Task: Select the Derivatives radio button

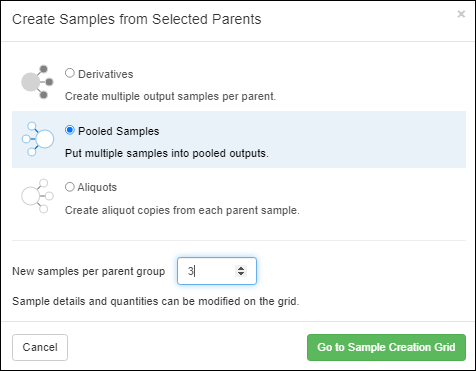Action: [x=70, y=73]
